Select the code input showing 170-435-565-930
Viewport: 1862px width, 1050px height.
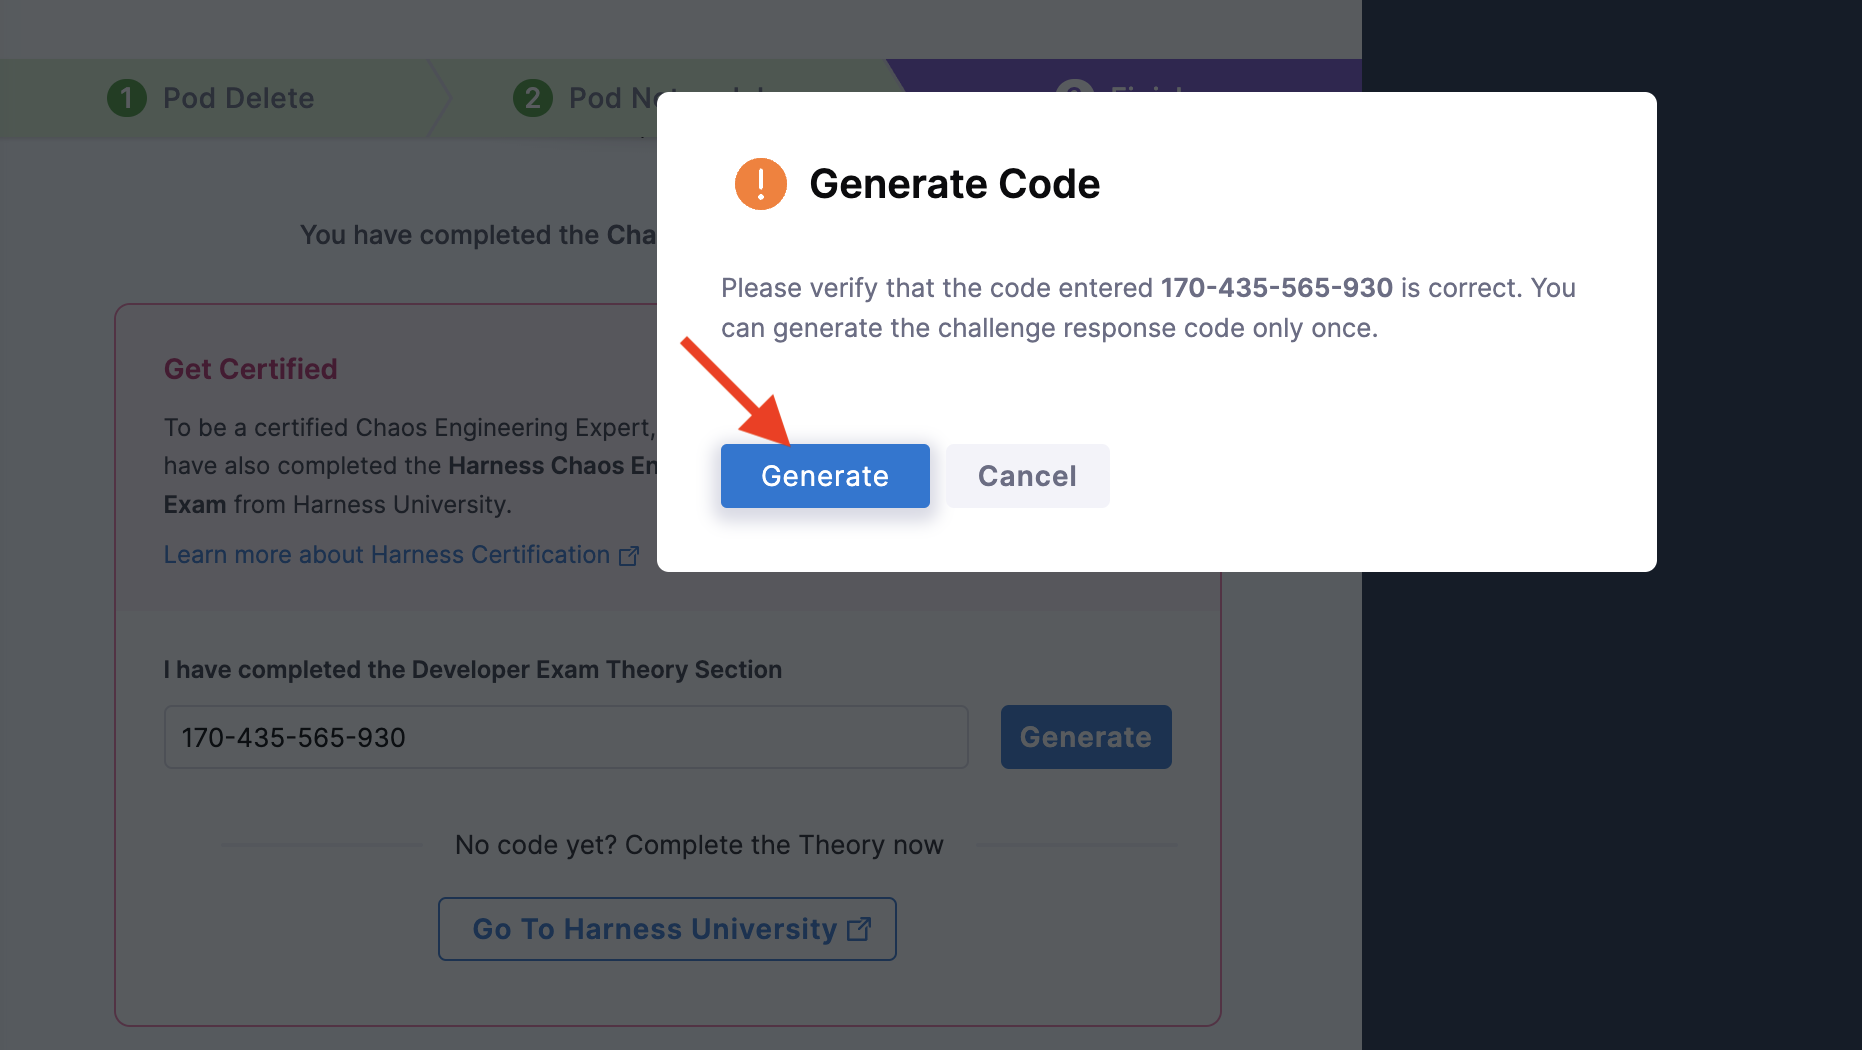(565, 737)
